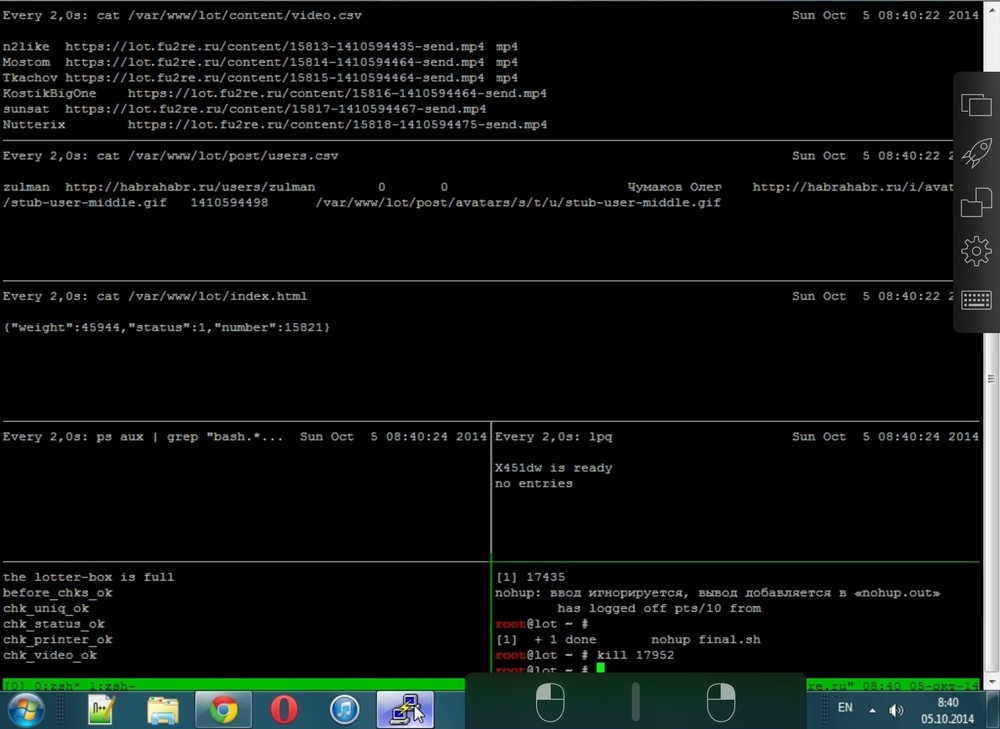Tap the rocket shortcuts icon

click(976, 153)
